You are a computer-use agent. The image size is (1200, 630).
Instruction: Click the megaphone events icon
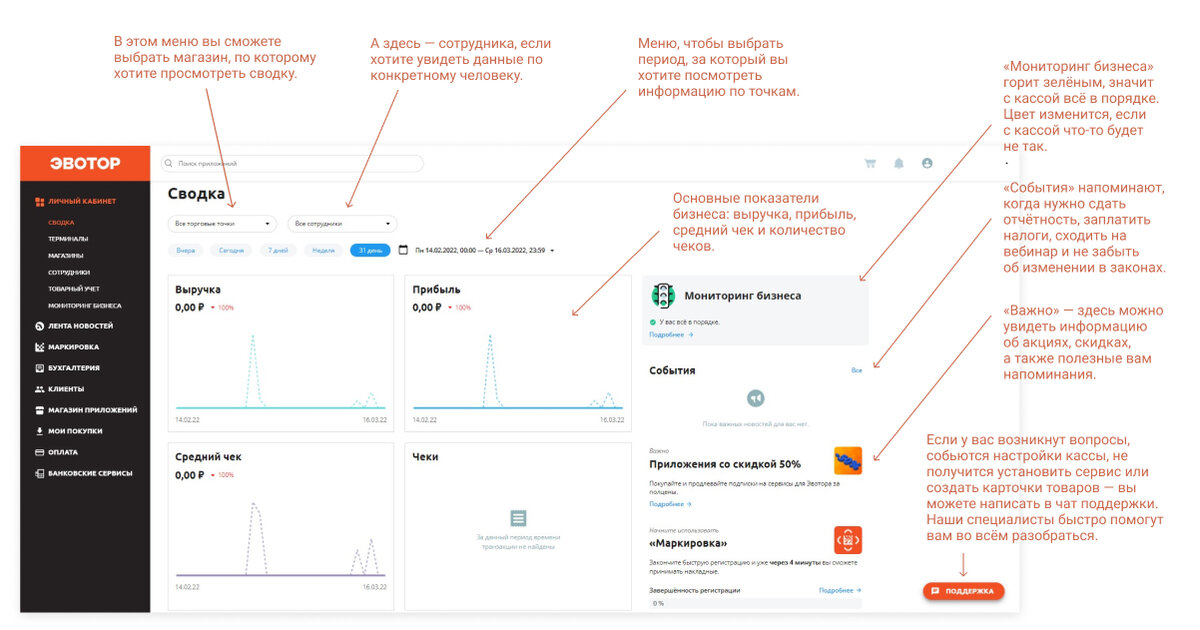[757, 398]
